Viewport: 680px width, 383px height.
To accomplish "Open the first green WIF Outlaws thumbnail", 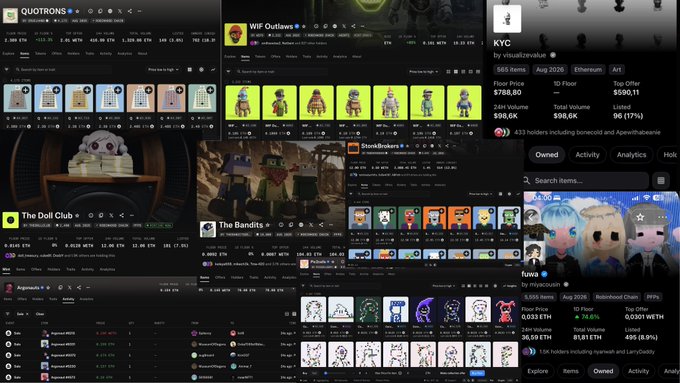I will [x=242, y=102].
